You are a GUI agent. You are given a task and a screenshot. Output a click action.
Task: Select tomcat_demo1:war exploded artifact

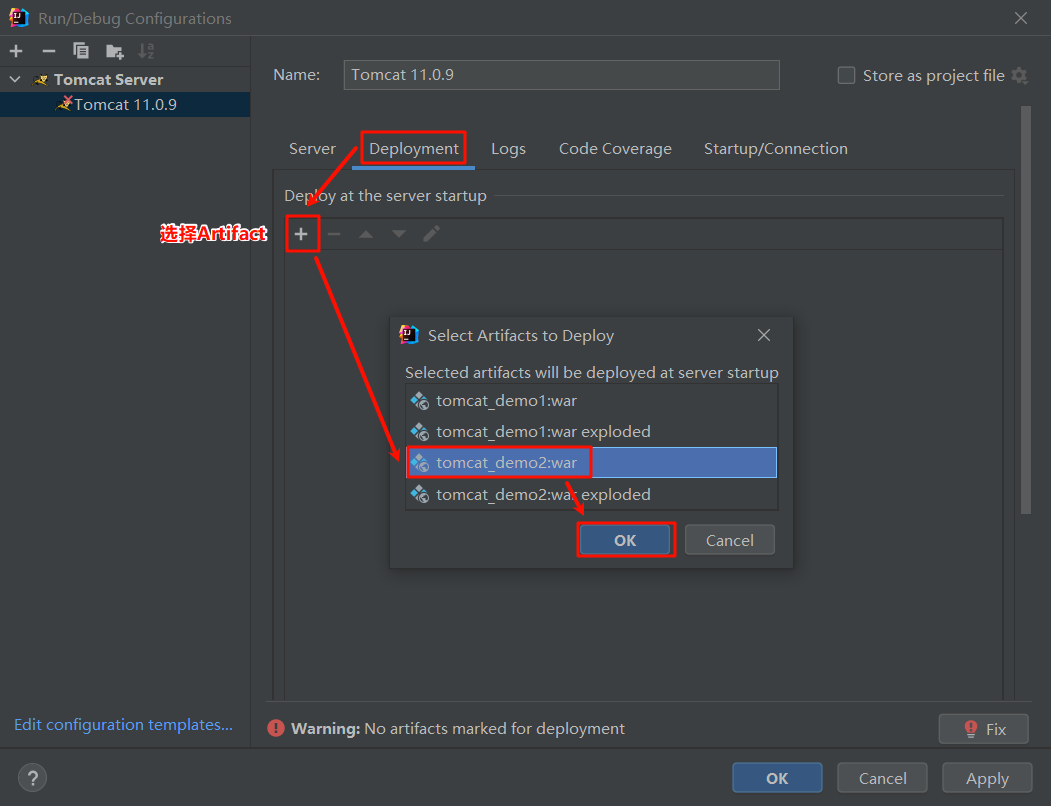pos(591,431)
